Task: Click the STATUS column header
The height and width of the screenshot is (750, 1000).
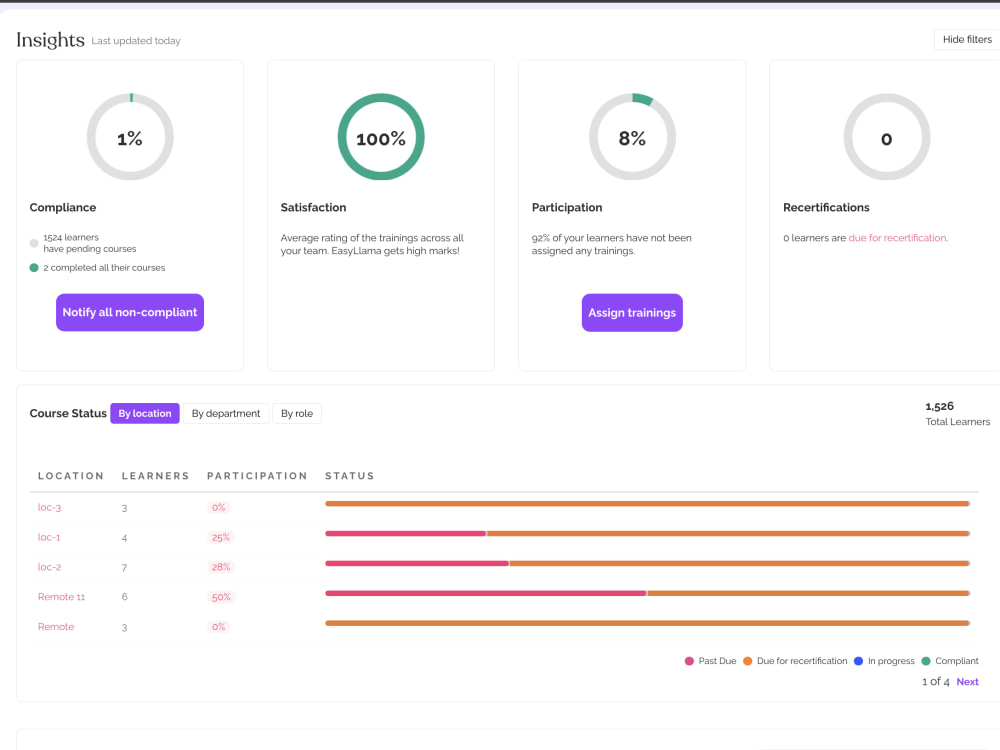Action: 349,476
